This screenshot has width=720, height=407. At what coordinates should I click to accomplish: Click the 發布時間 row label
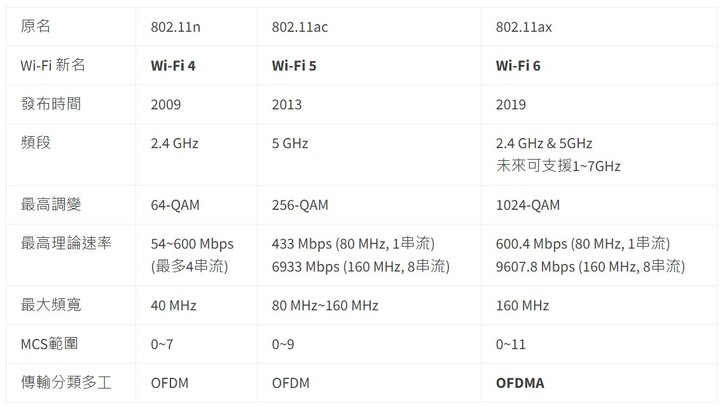[x=51, y=104]
